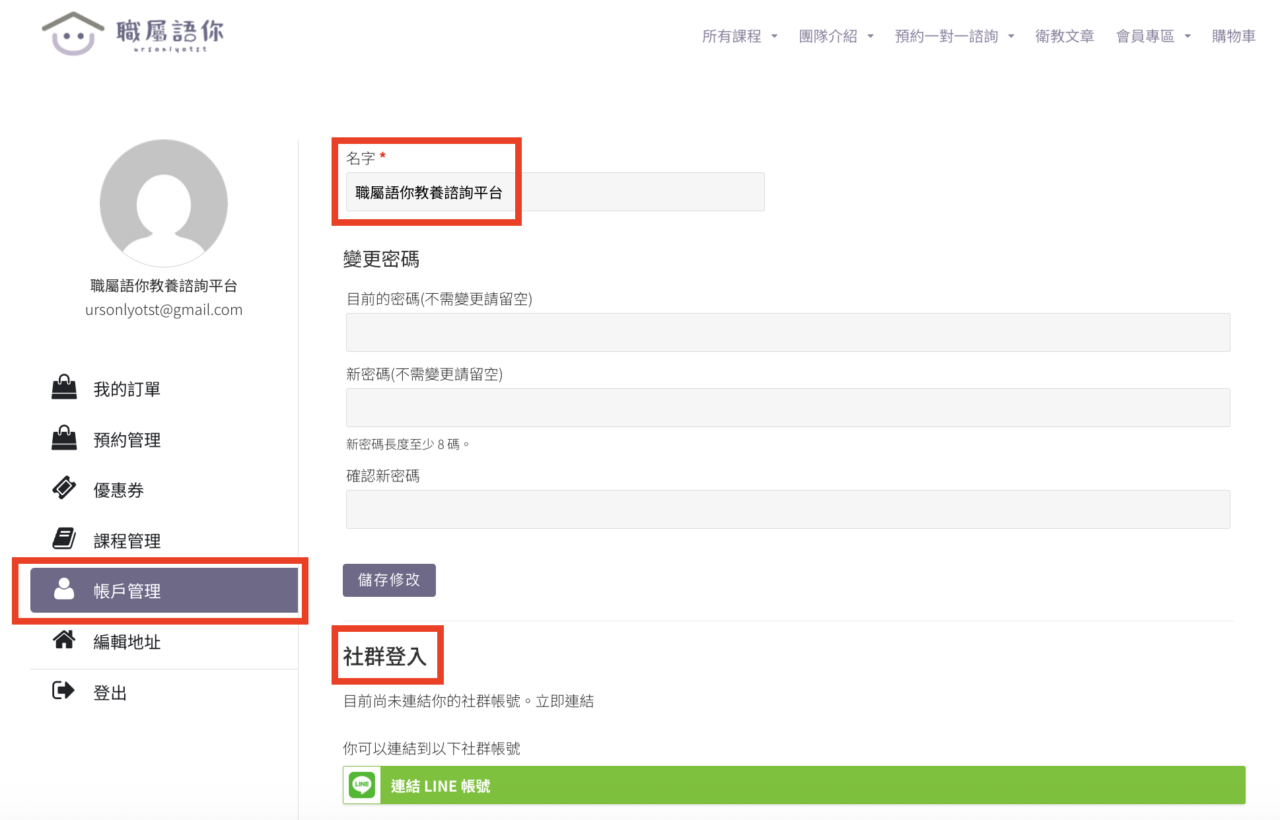This screenshot has height=820, width=1280.
Task: Focus the 目前的密碼 current password field
Action: point(787,332)
